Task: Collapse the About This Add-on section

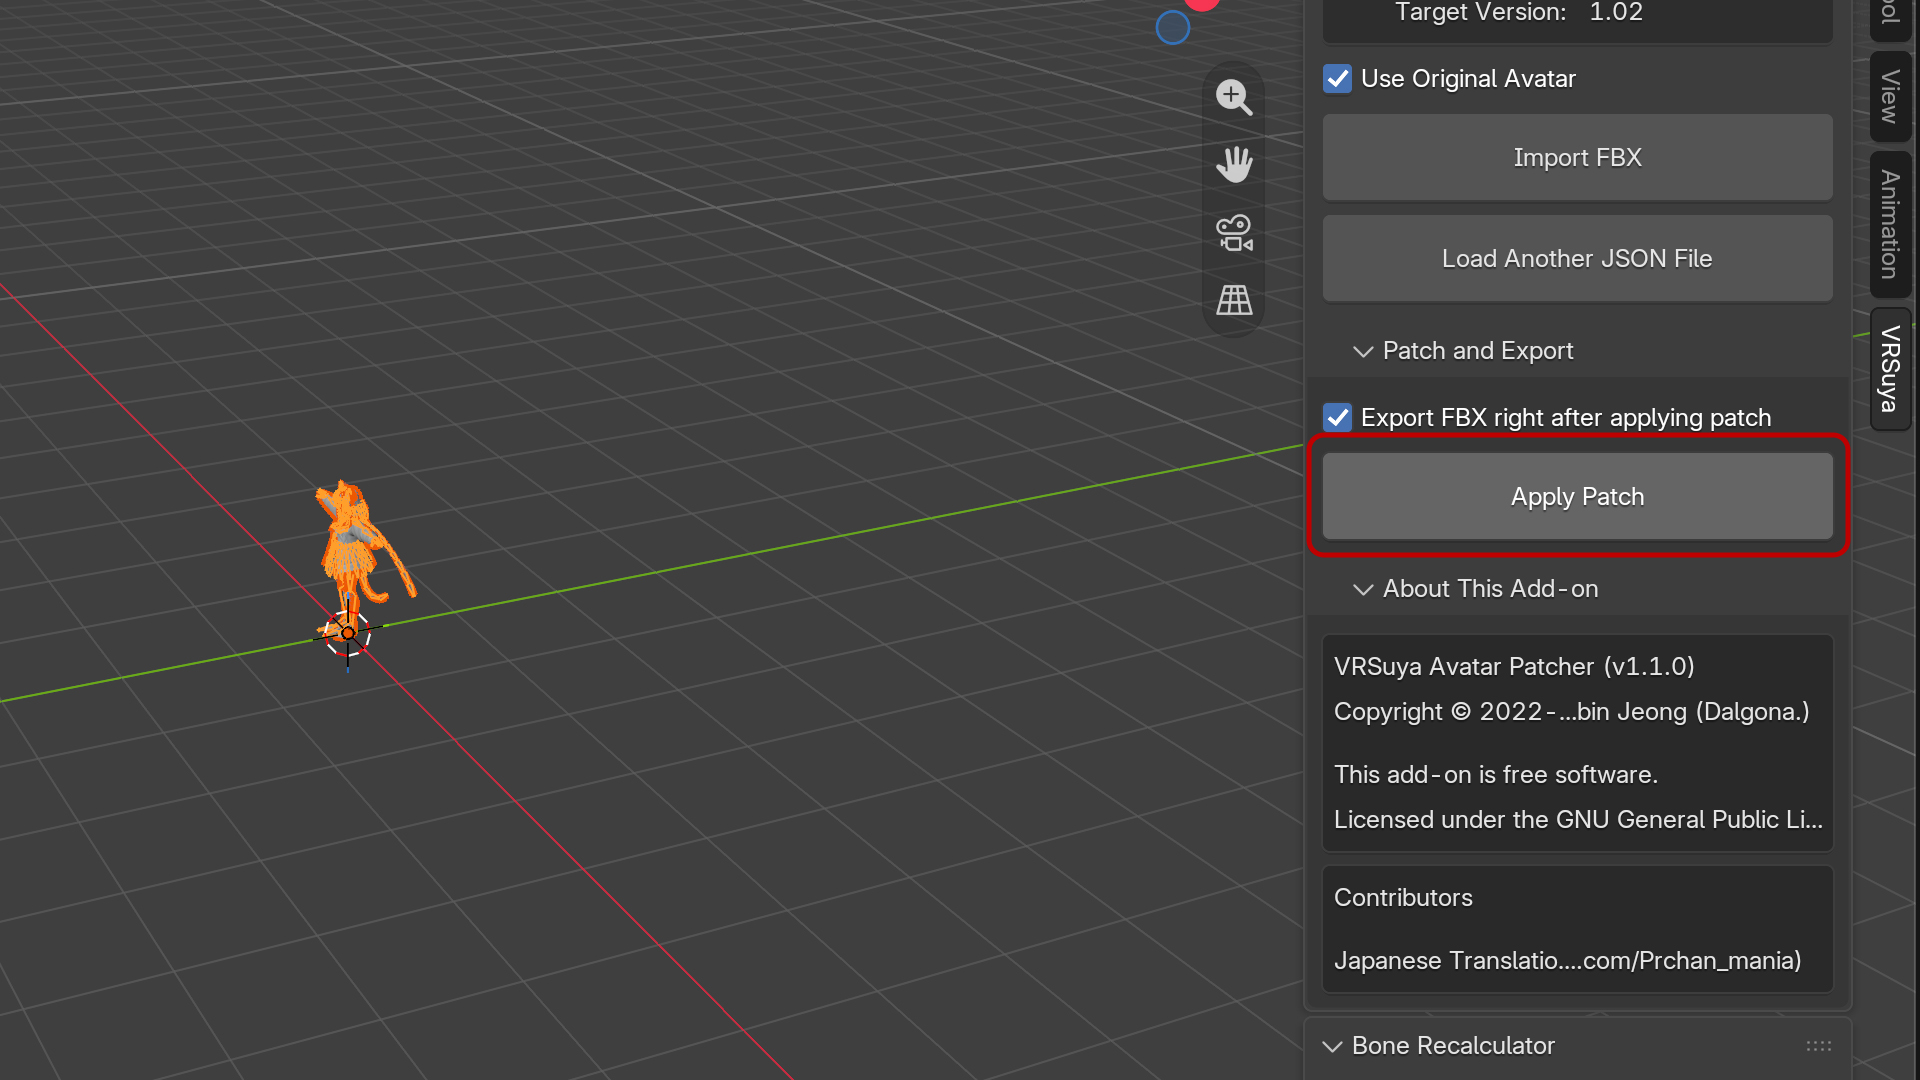Action: [x=1362, y=589]
